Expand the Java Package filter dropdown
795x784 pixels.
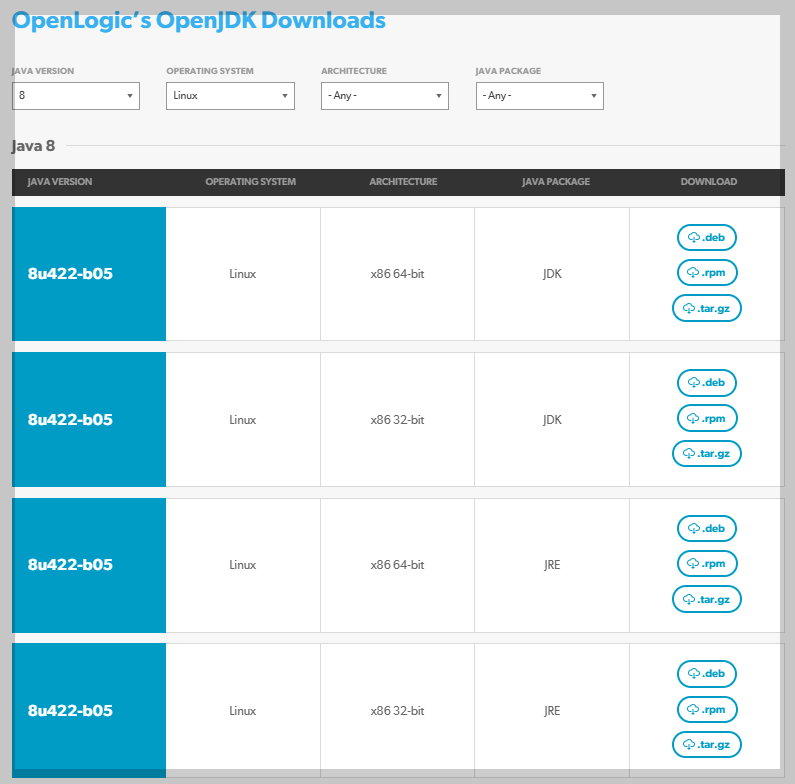tap(539, 96)
